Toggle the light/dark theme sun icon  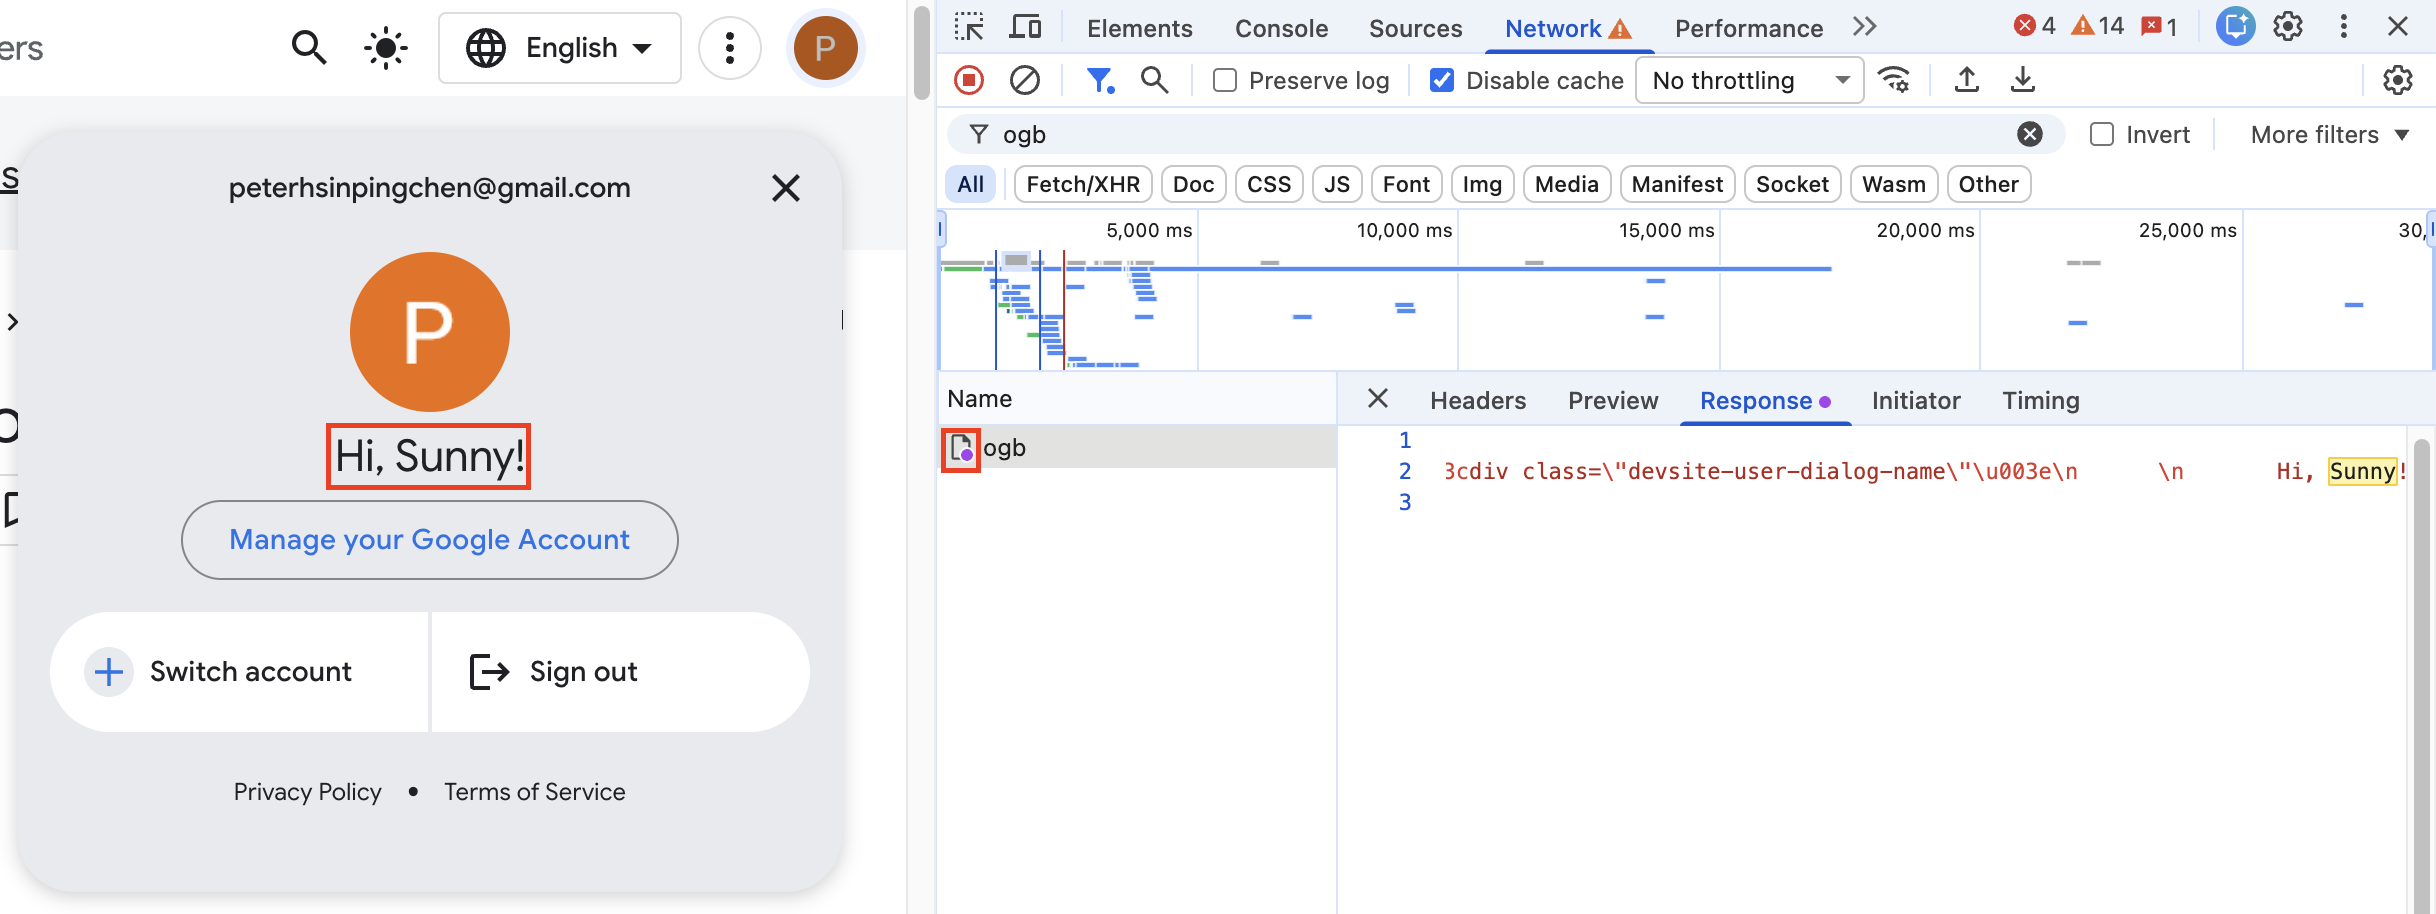coord(386,48)
